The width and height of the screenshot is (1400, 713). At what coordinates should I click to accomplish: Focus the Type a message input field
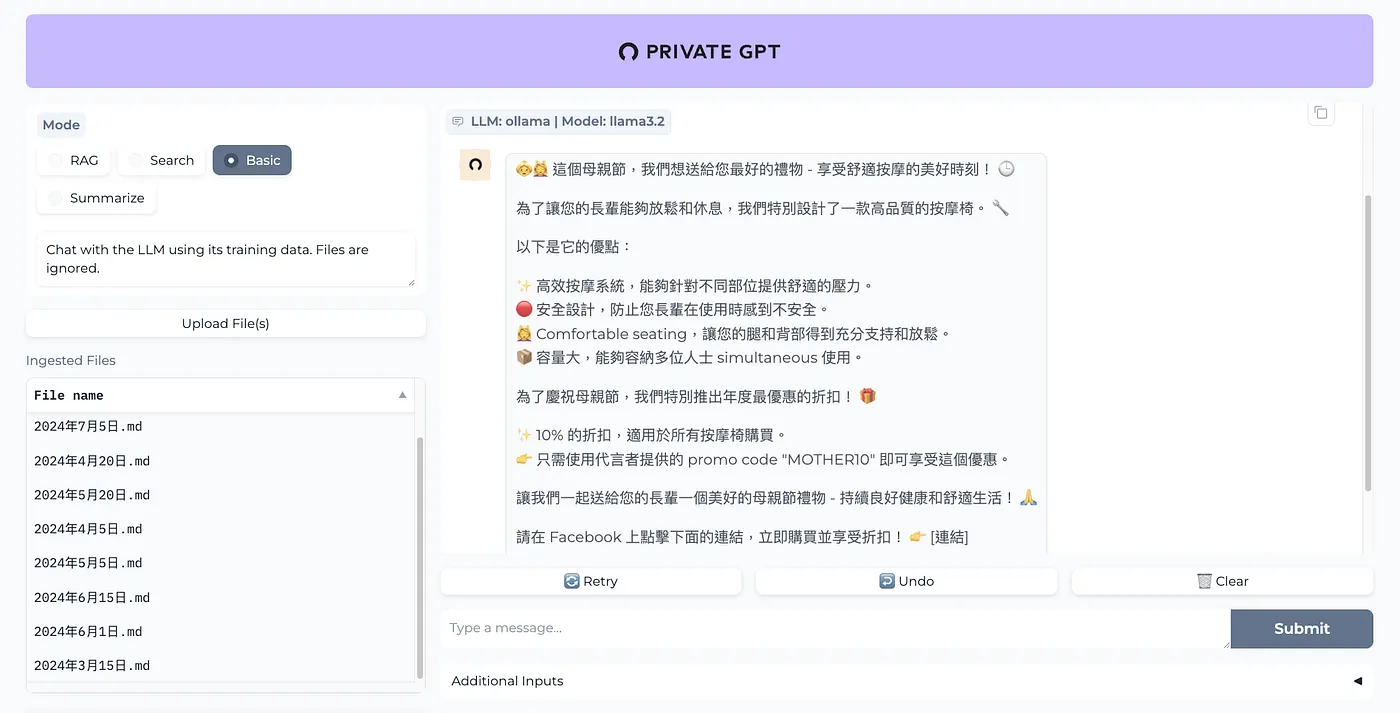point(836,629)
